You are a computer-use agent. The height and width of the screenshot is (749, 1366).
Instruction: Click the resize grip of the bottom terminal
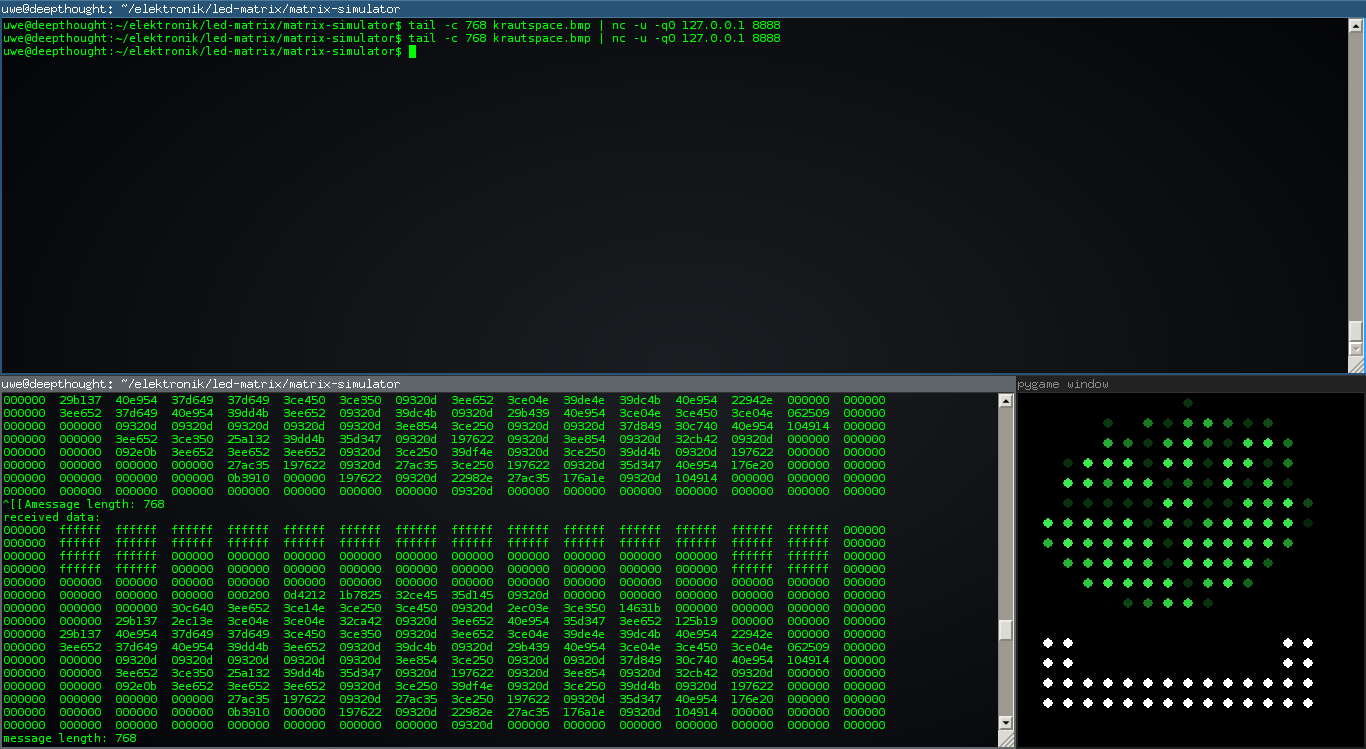tap(1006, 738)
